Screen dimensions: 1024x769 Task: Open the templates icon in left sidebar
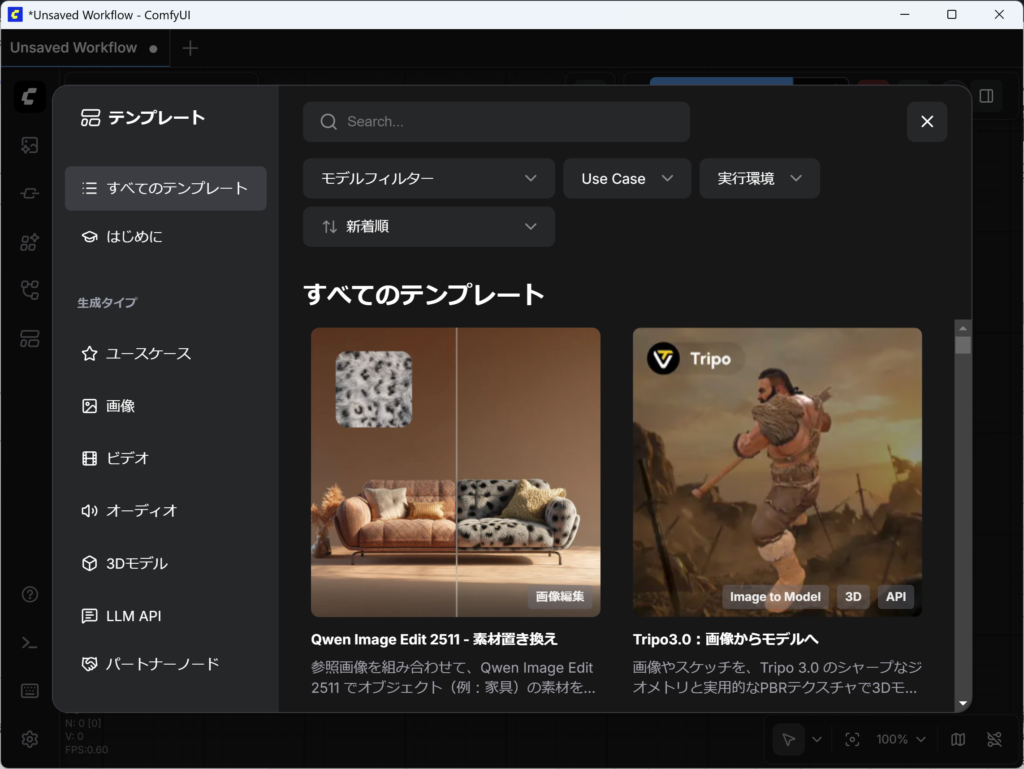click(29, 339)
